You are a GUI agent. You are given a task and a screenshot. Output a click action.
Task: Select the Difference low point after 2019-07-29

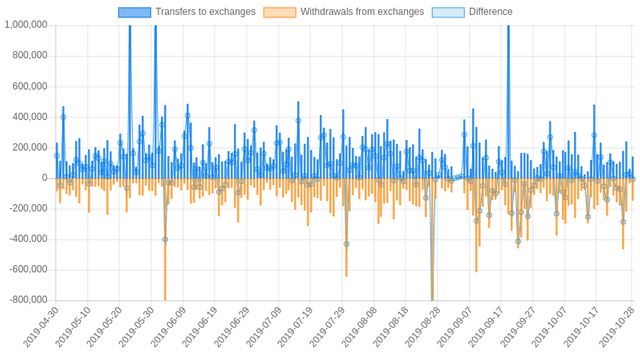click(x=346, y=244)
